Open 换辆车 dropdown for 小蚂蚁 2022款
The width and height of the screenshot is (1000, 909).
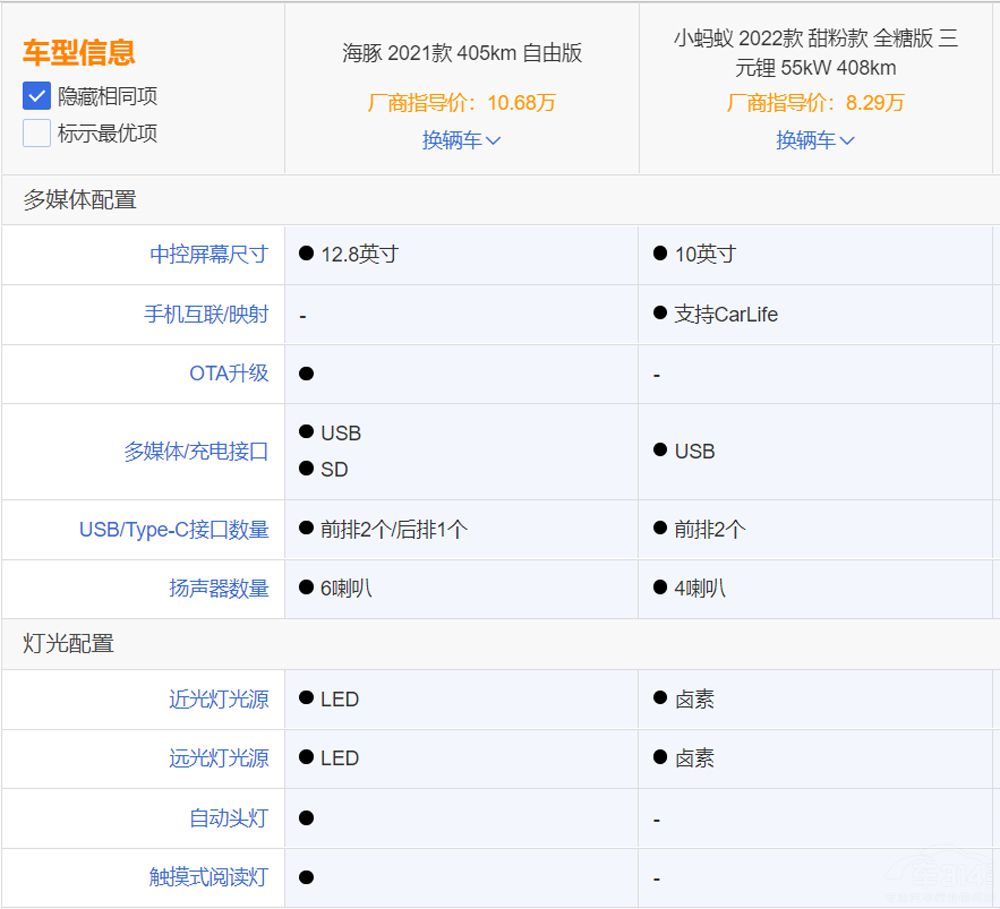click(x=815, y=140)
